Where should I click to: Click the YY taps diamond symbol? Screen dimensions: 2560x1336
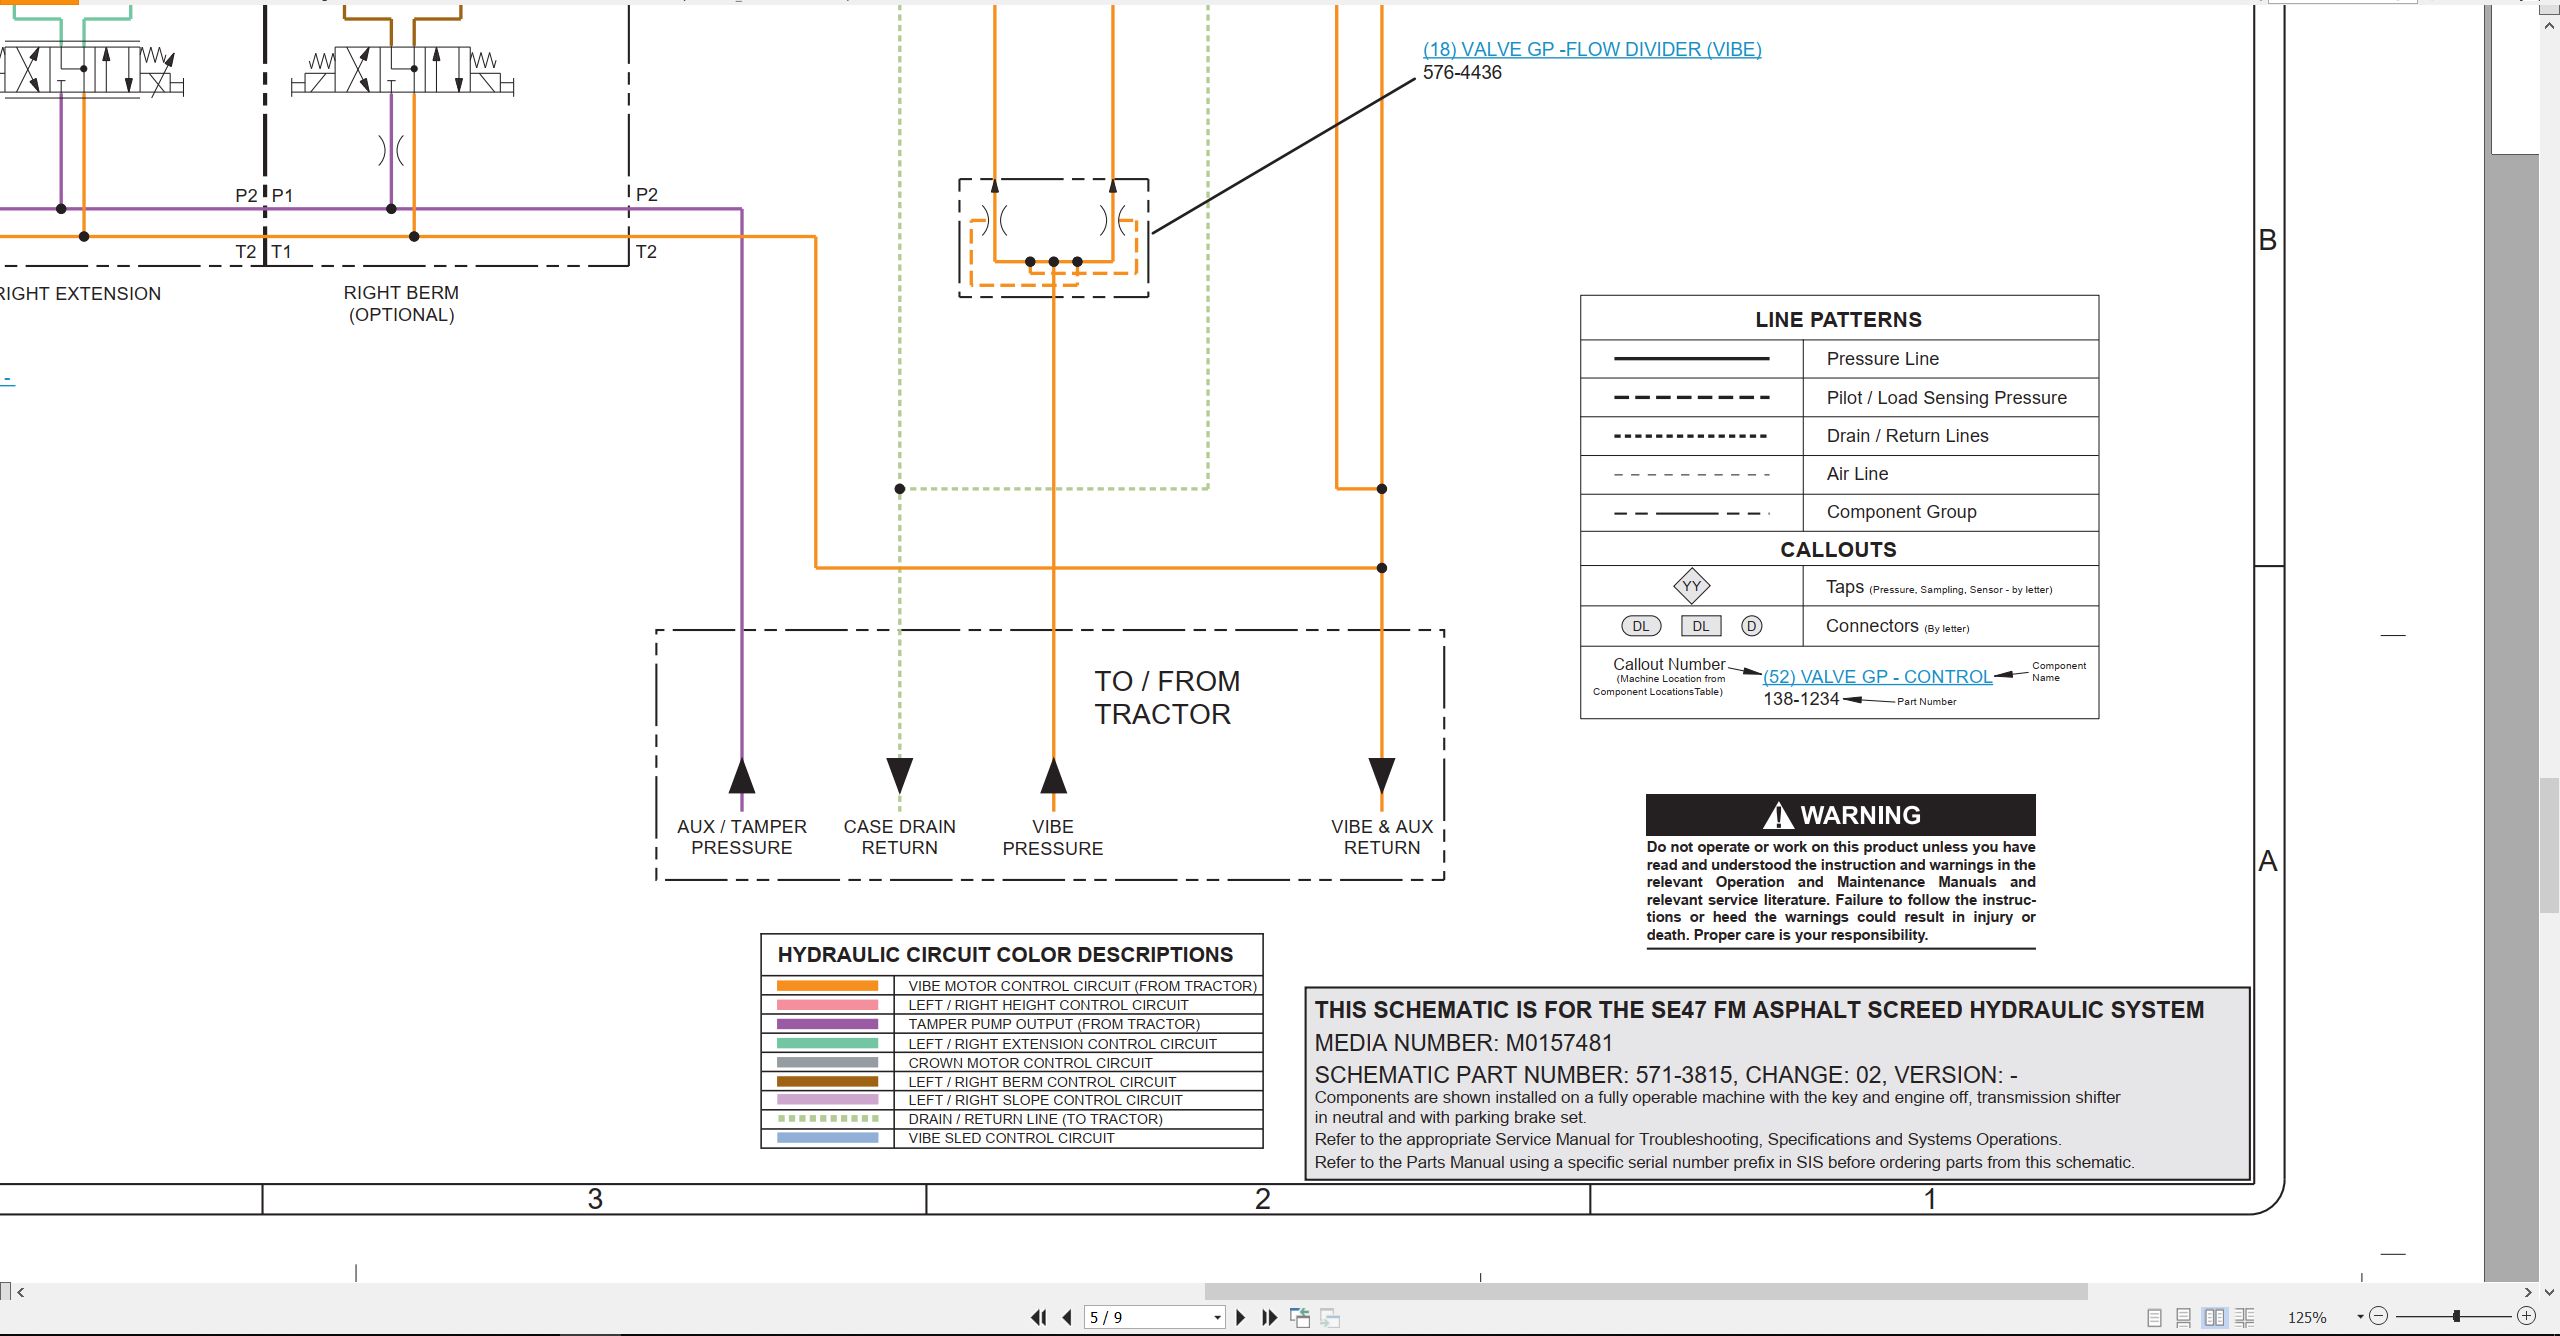(1691, 586)
